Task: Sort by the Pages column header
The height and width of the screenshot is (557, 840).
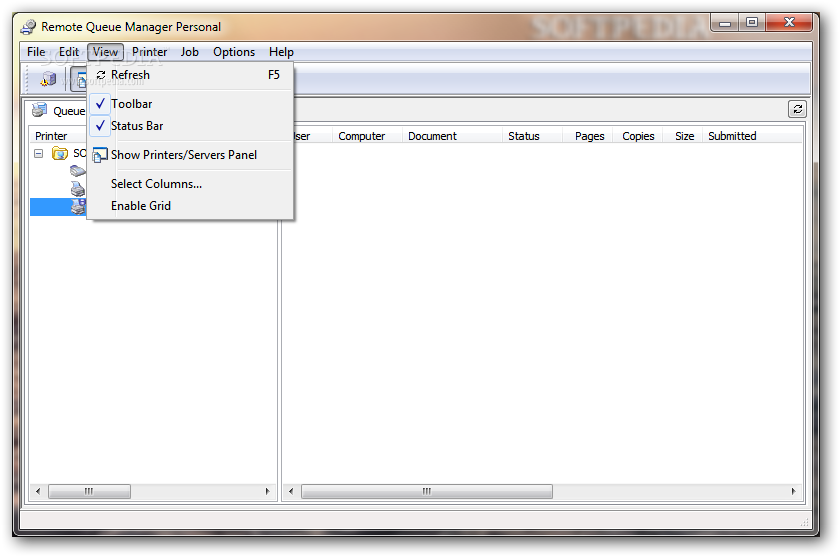Action: coord(589,136)
